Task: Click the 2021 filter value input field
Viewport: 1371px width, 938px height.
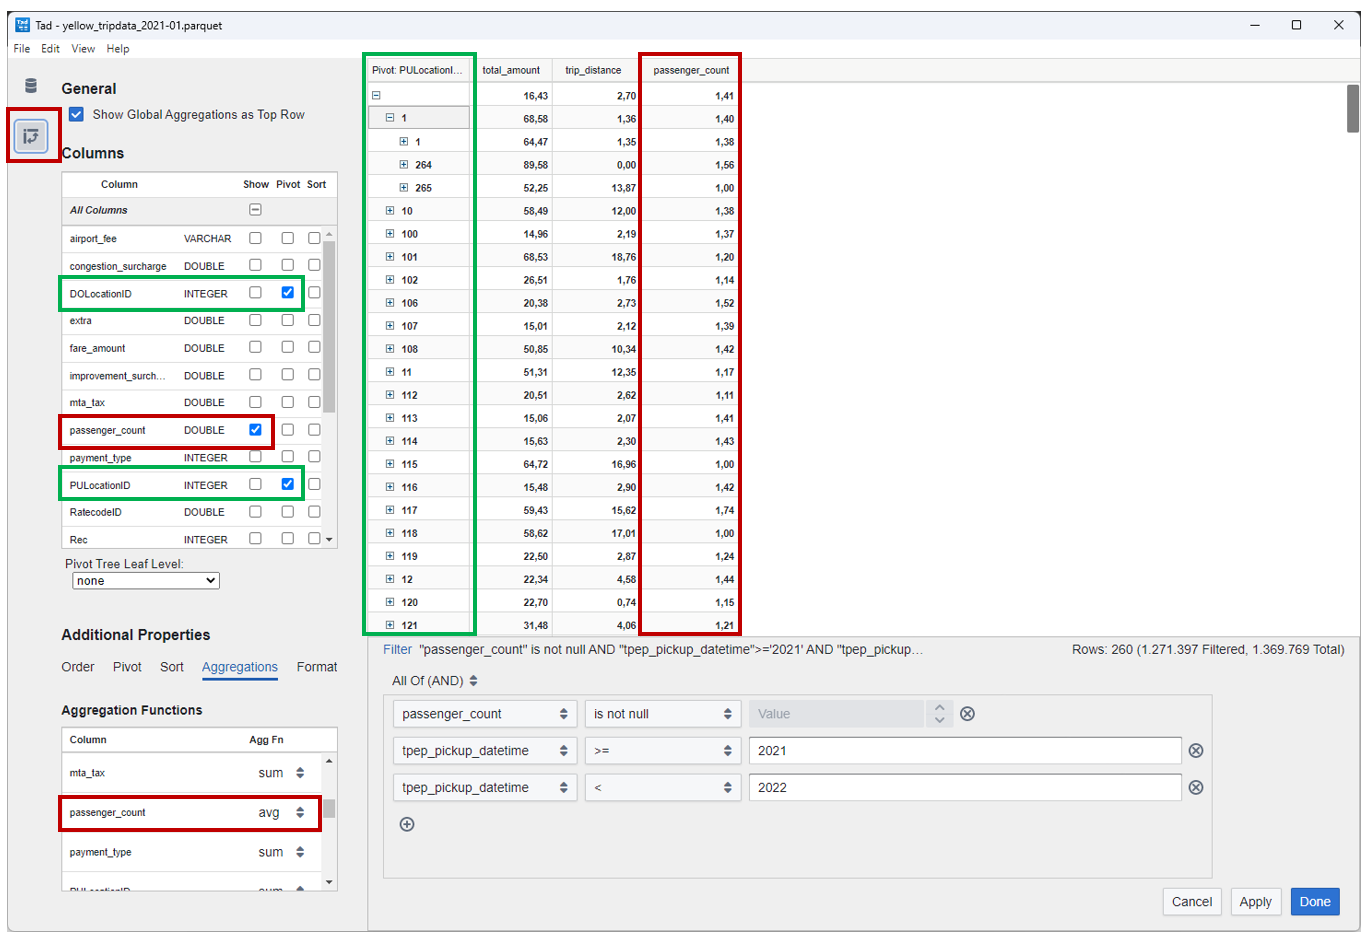Action: point(960,750)
